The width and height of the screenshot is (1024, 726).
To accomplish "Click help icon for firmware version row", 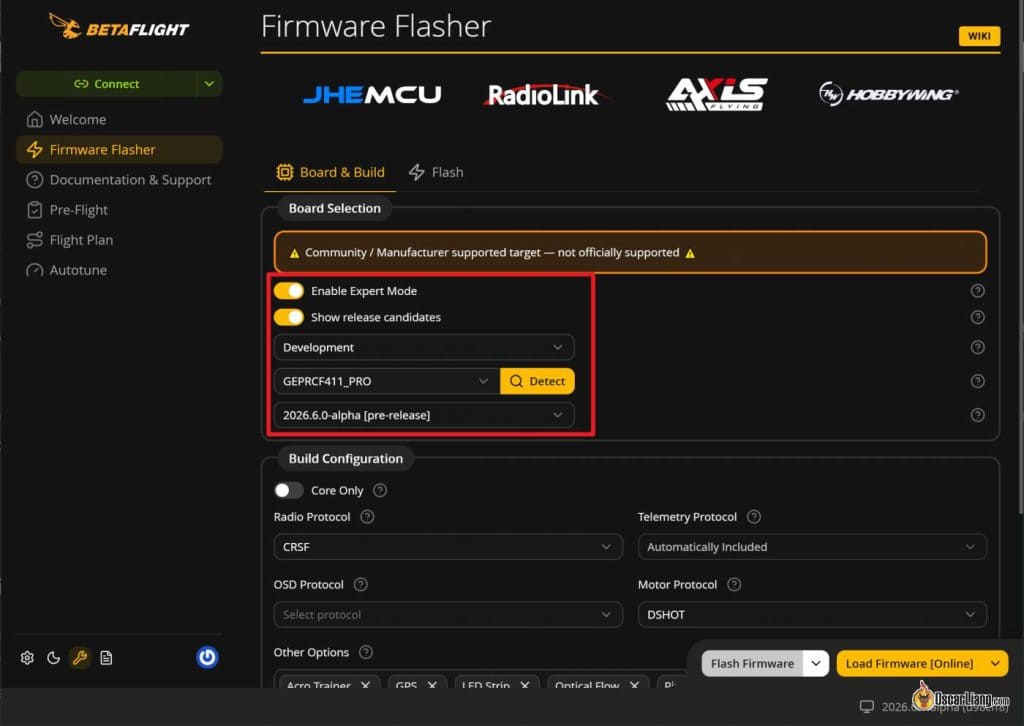I will (x=977, y=415).
